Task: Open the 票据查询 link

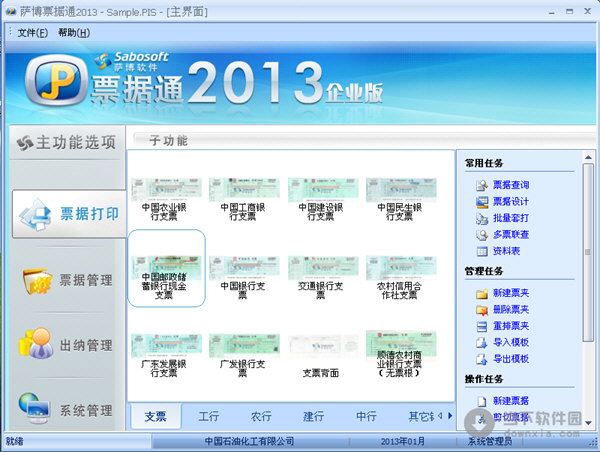Action: point(511,185)
